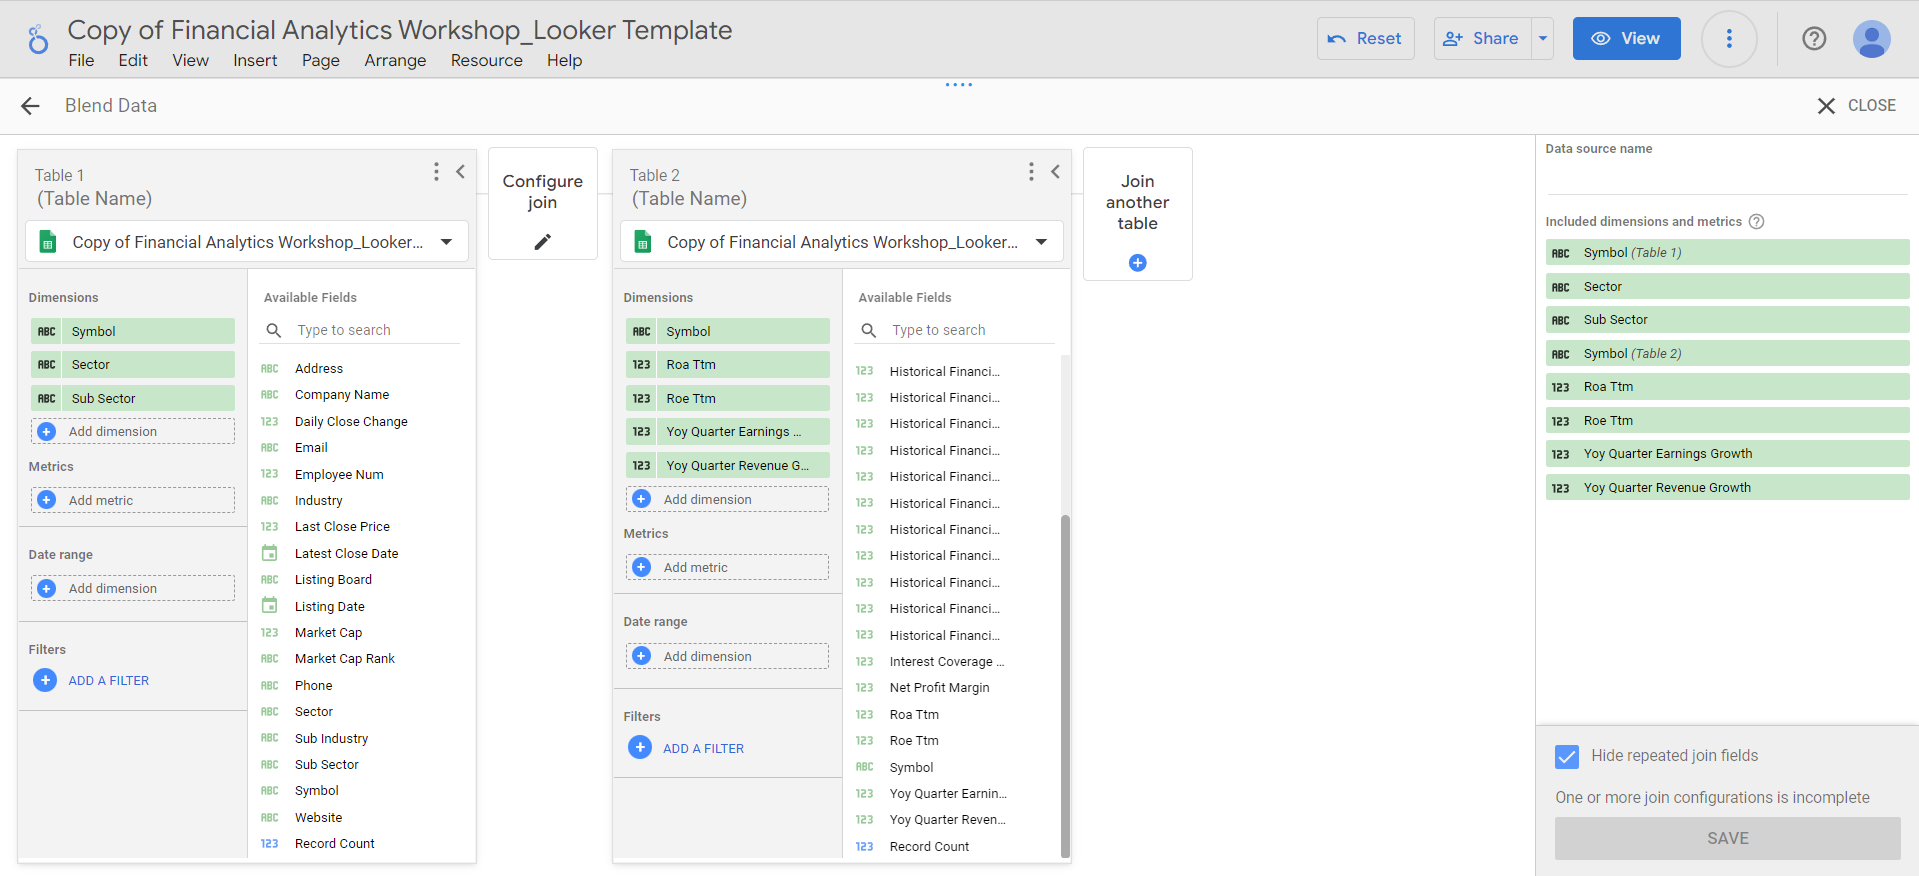This screenshot has height=876, width=1919.
Task: Click Symbol (Table 2) in included fields
Action: (x=1727, y=353)
